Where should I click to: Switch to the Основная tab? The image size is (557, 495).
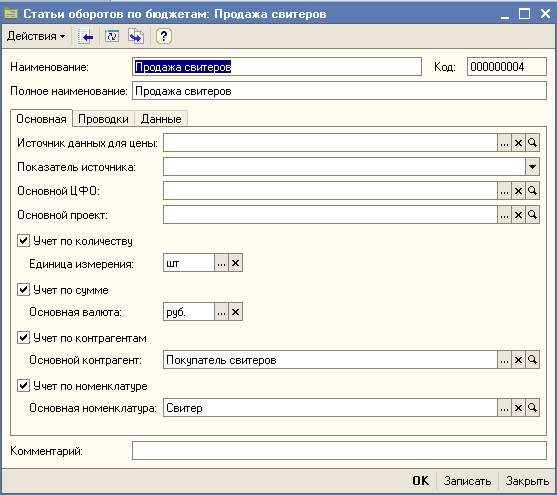(x=41, y=119)
